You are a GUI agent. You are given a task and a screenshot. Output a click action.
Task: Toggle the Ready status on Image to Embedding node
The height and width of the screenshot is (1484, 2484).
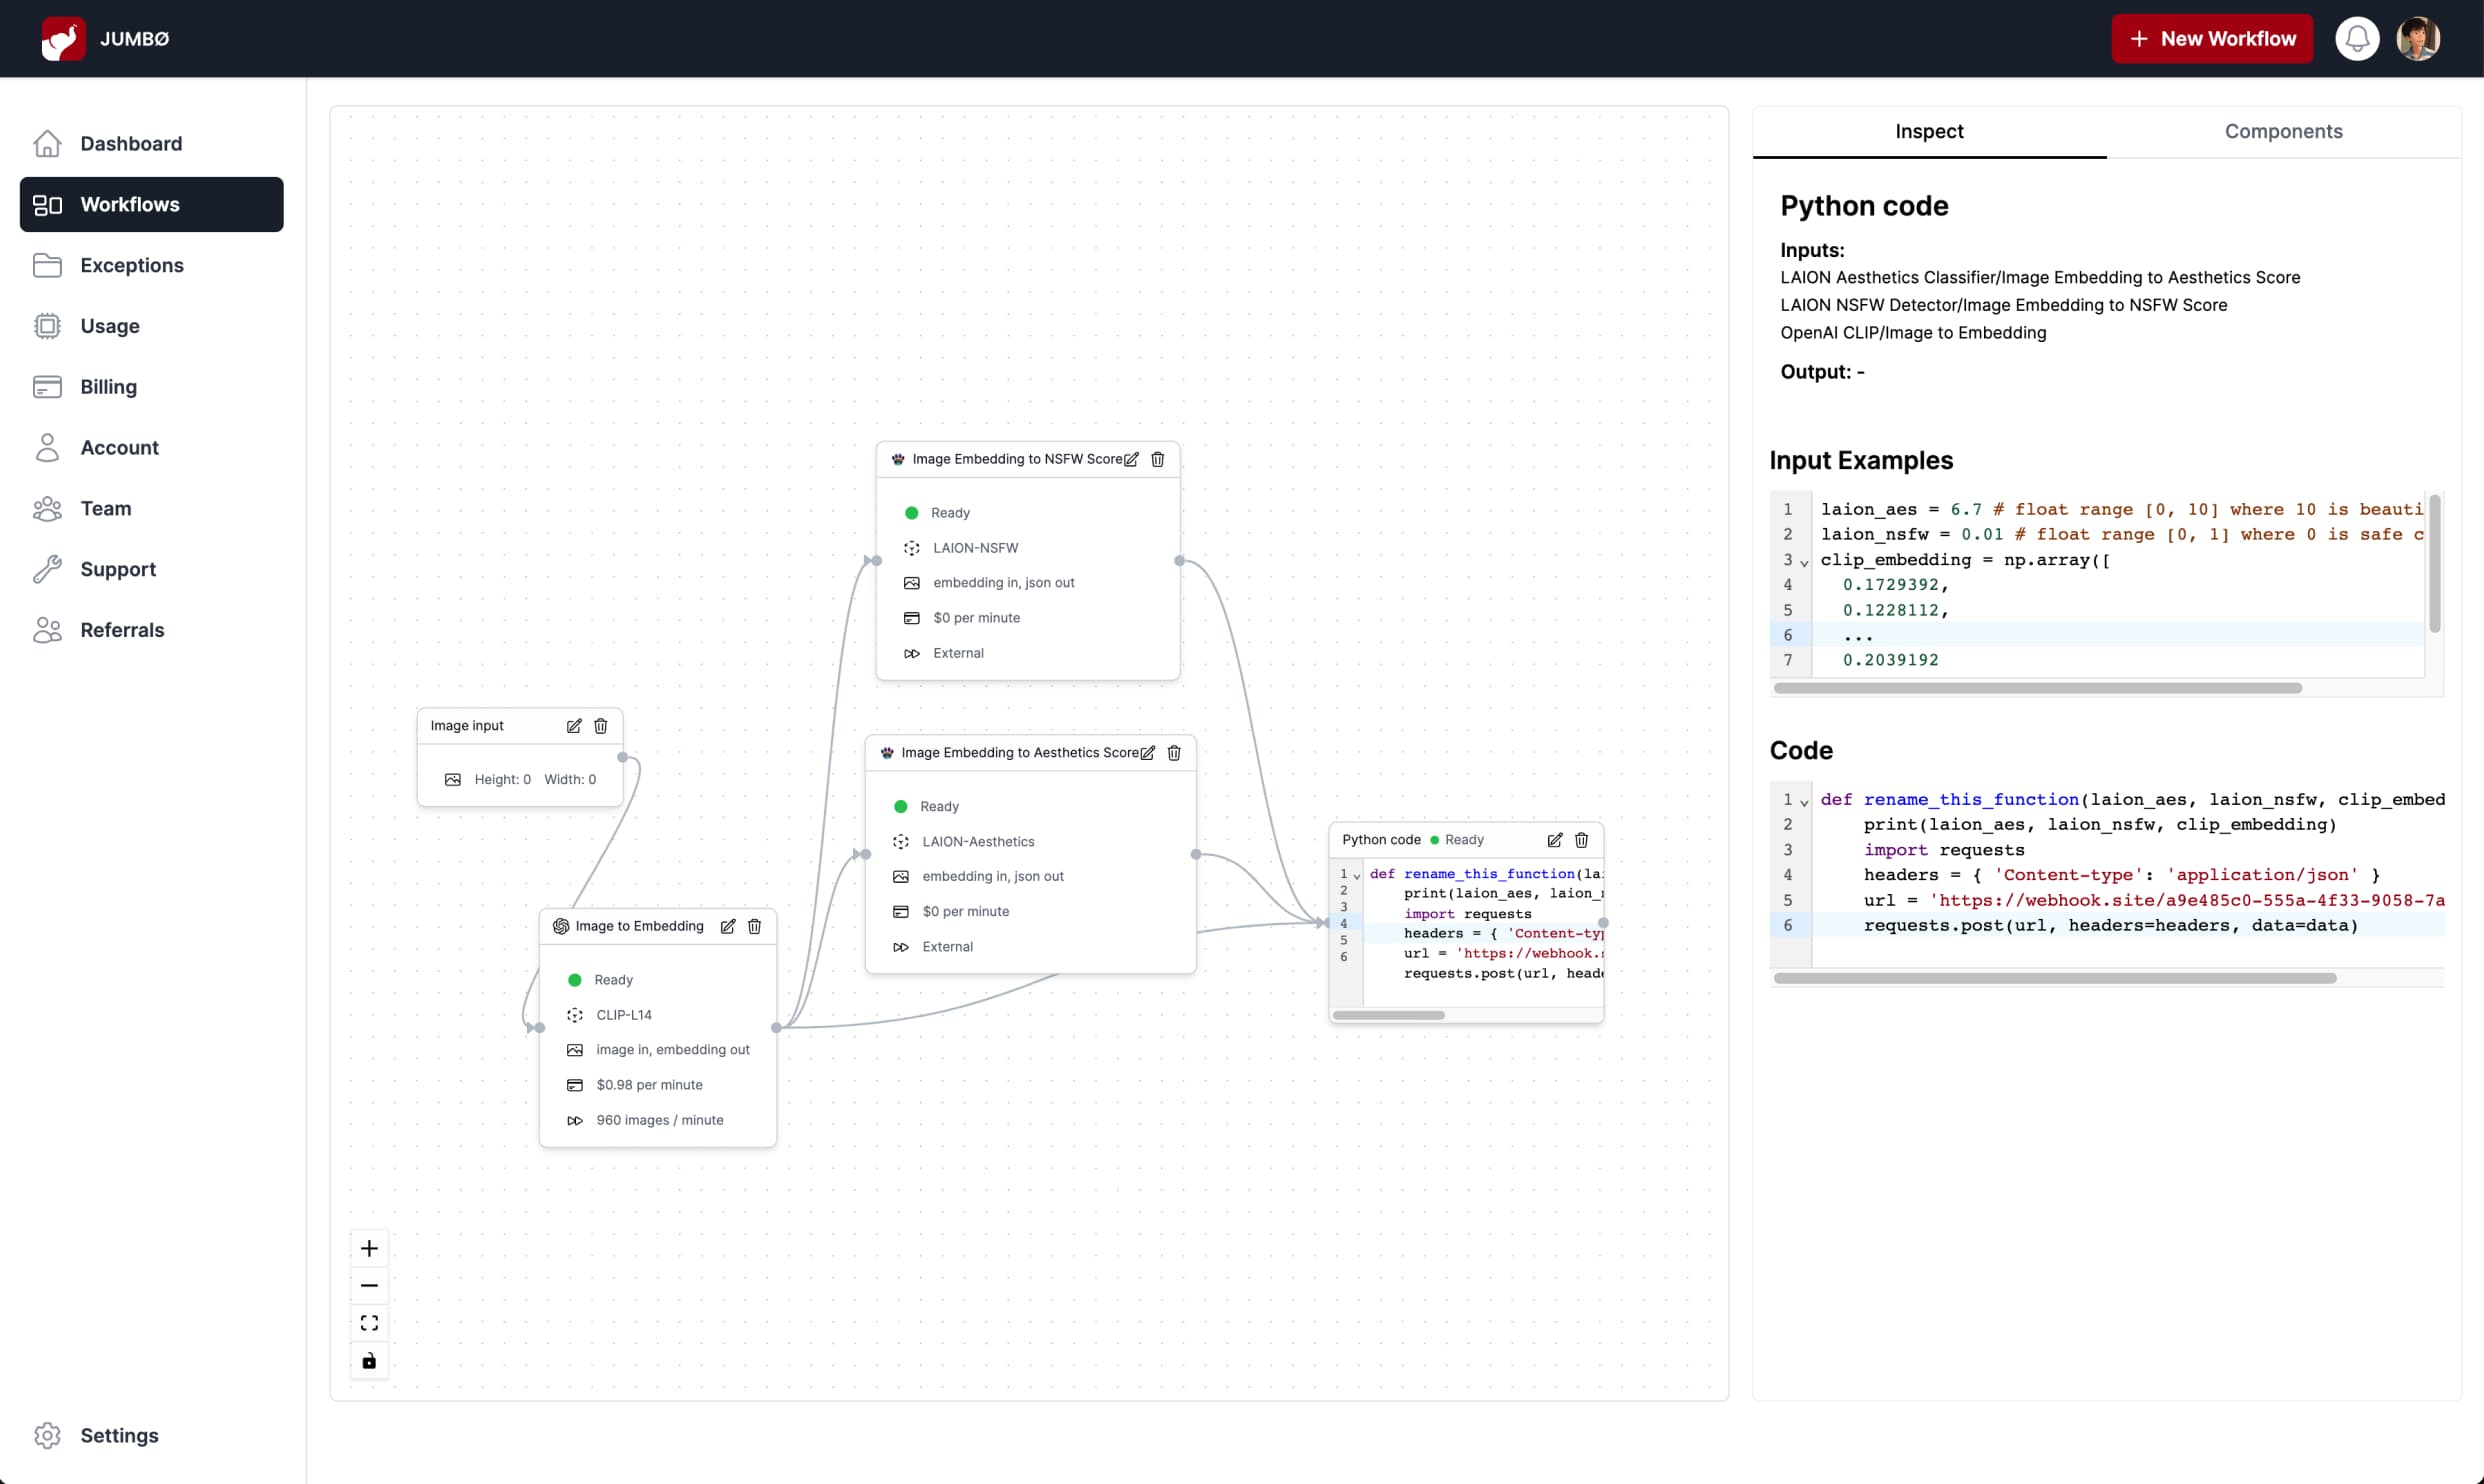coord(576,979)
